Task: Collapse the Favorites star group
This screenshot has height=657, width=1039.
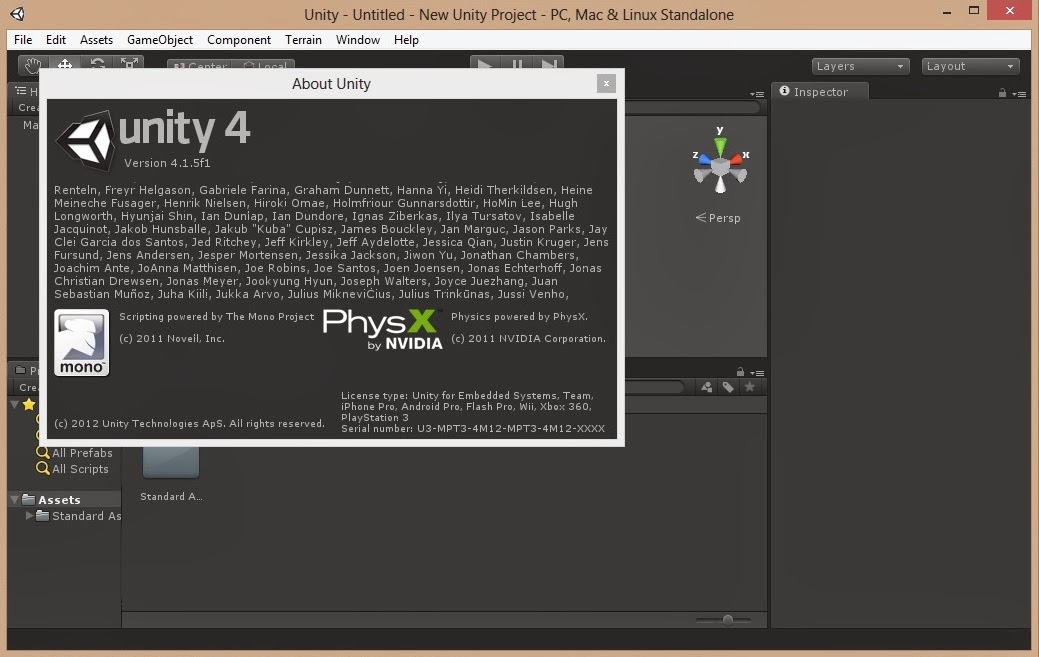Action: coord(15,404)
